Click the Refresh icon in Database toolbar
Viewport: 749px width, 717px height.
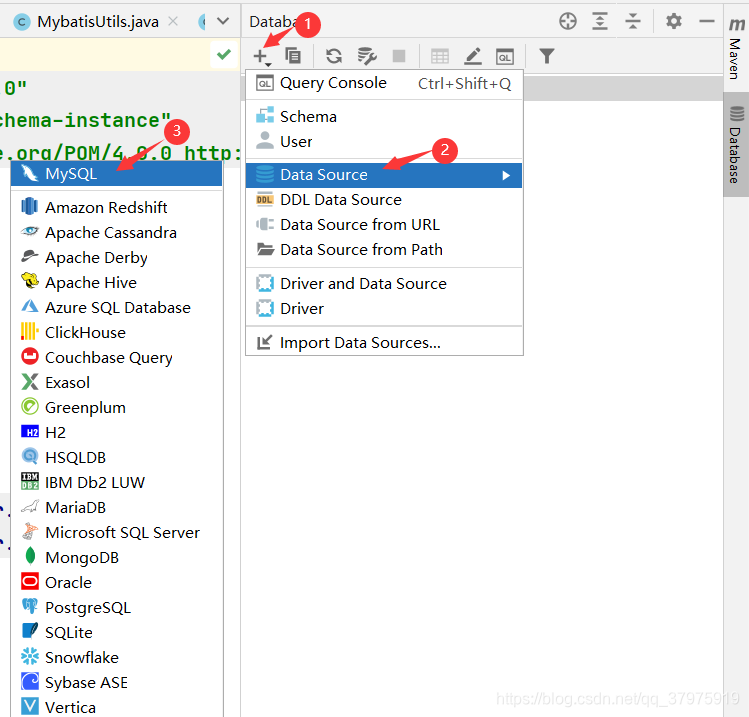tap(334, 56)
